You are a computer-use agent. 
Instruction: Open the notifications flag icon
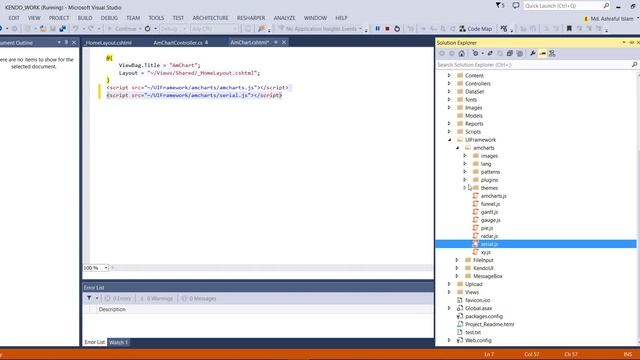[x=499, y=5]
